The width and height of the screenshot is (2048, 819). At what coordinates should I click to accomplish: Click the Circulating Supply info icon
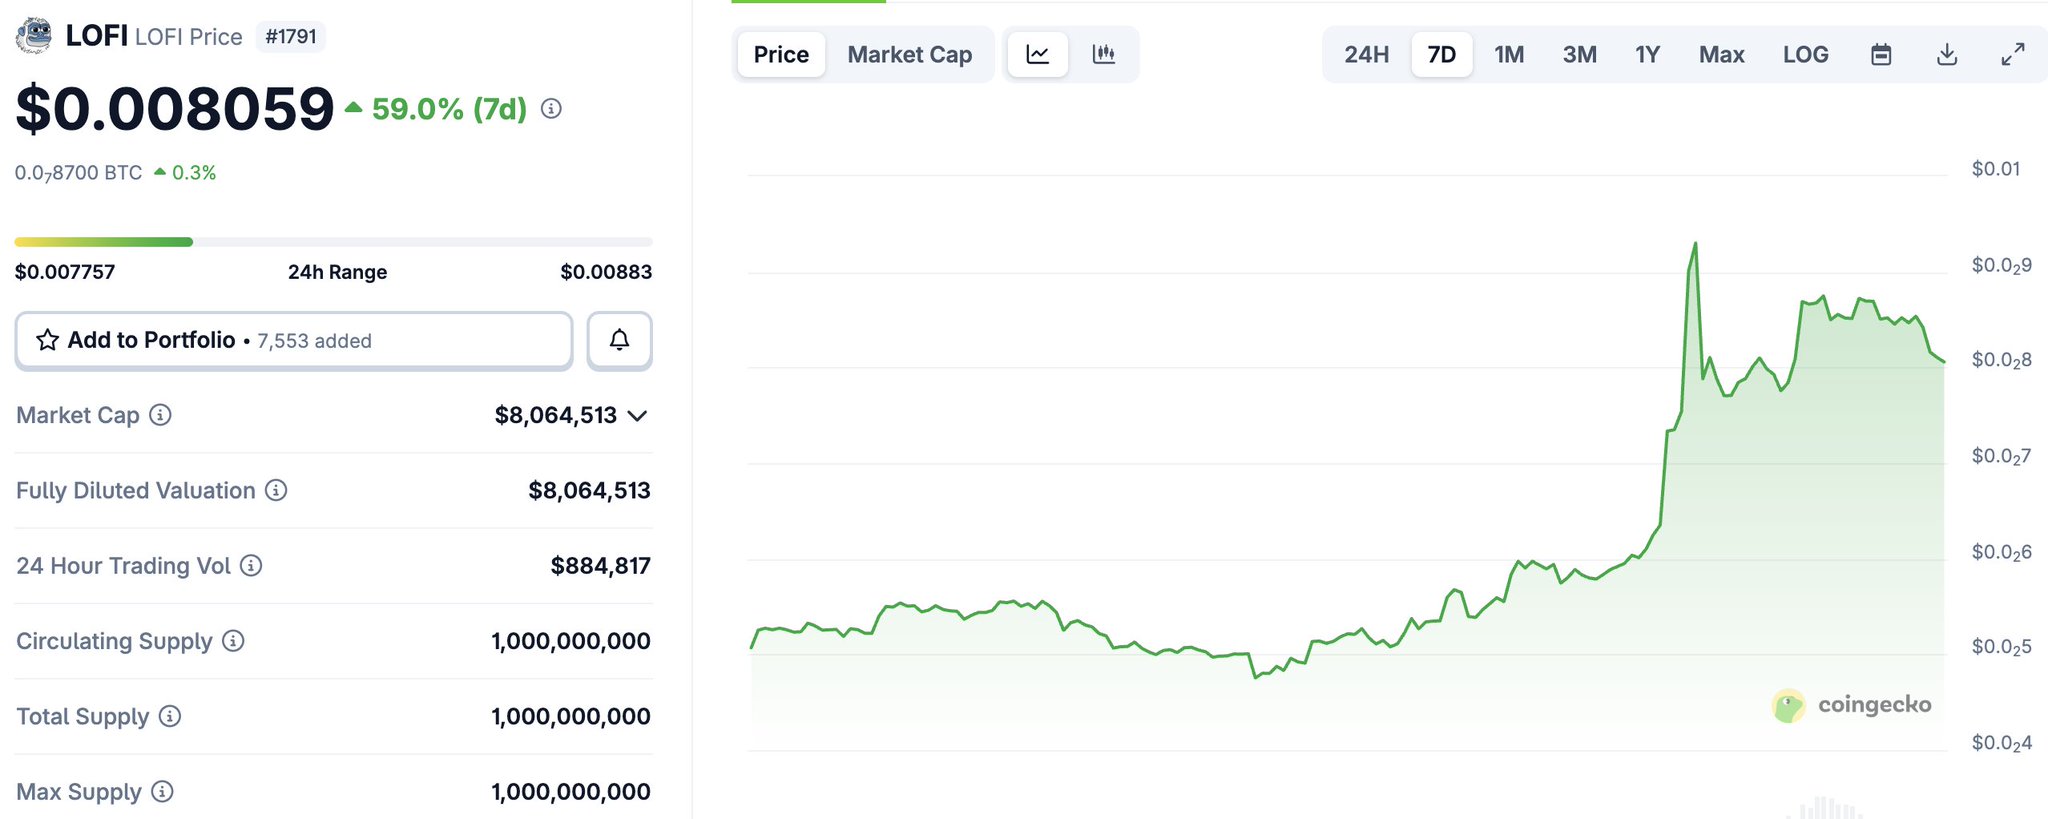233,641
